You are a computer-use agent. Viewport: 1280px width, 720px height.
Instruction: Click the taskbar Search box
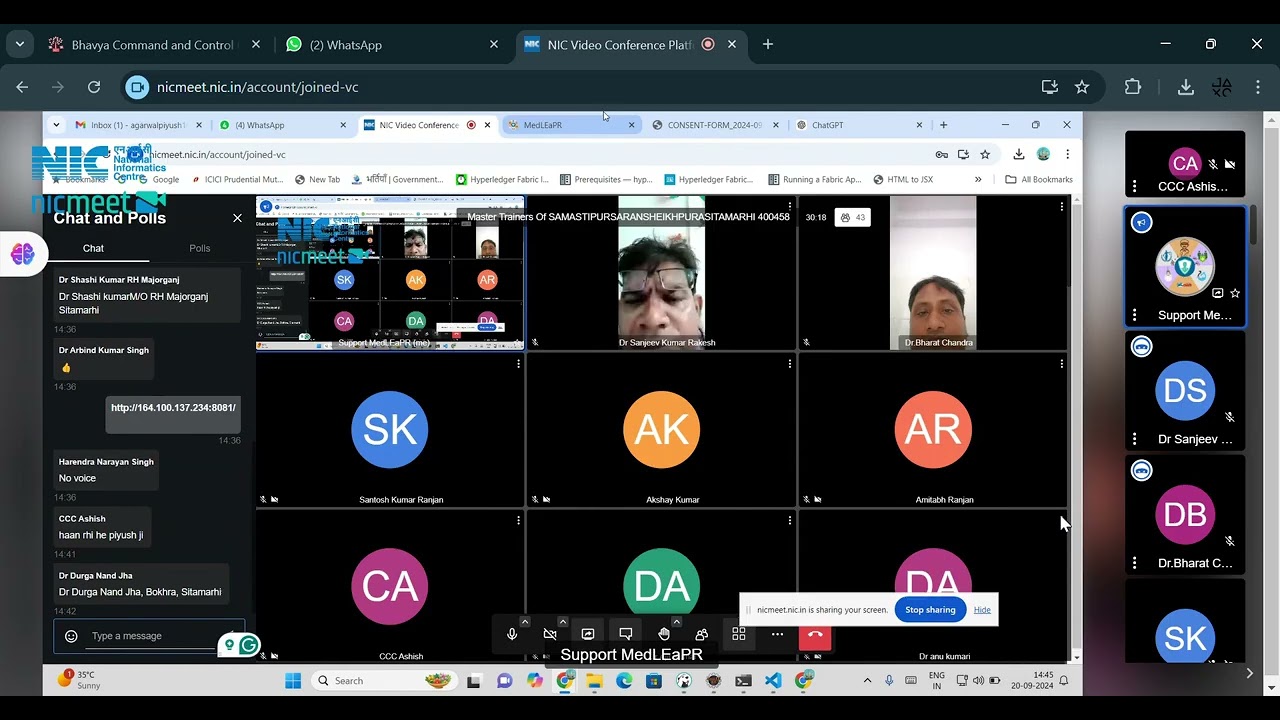point(385,681)
